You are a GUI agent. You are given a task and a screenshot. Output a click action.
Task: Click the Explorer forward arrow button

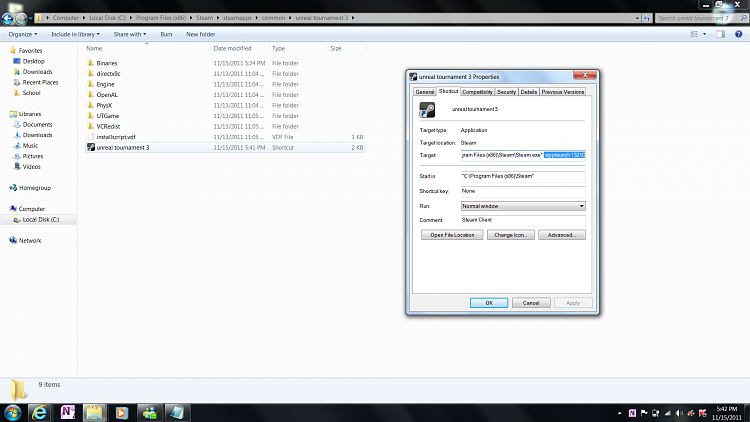[x=21, y=18]
